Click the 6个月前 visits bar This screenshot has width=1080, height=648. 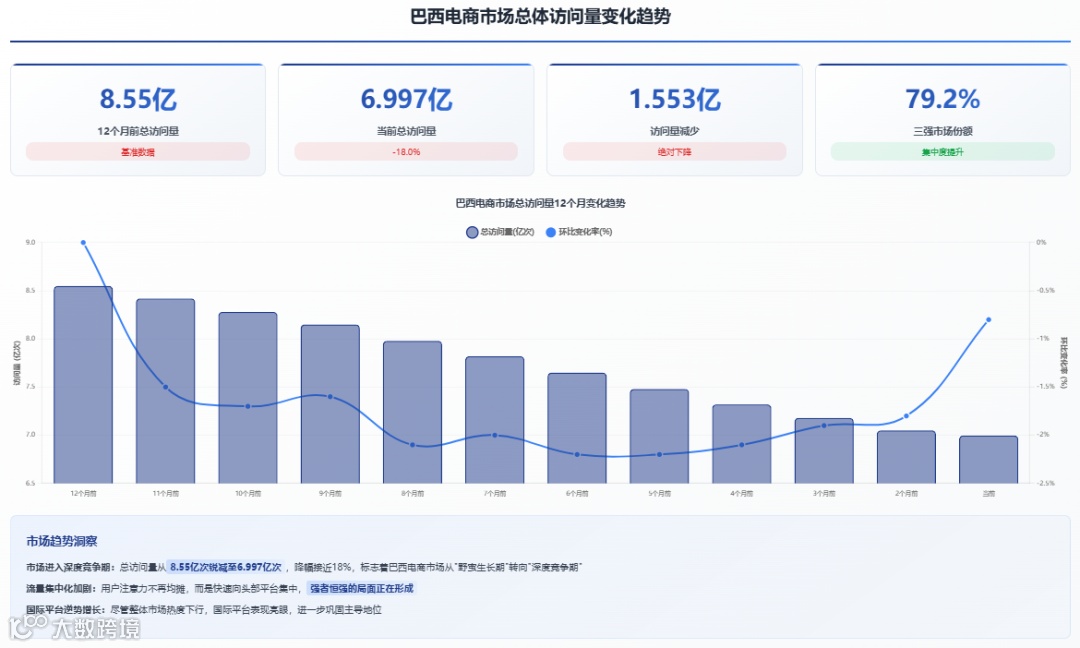click(x=577, y=428)
